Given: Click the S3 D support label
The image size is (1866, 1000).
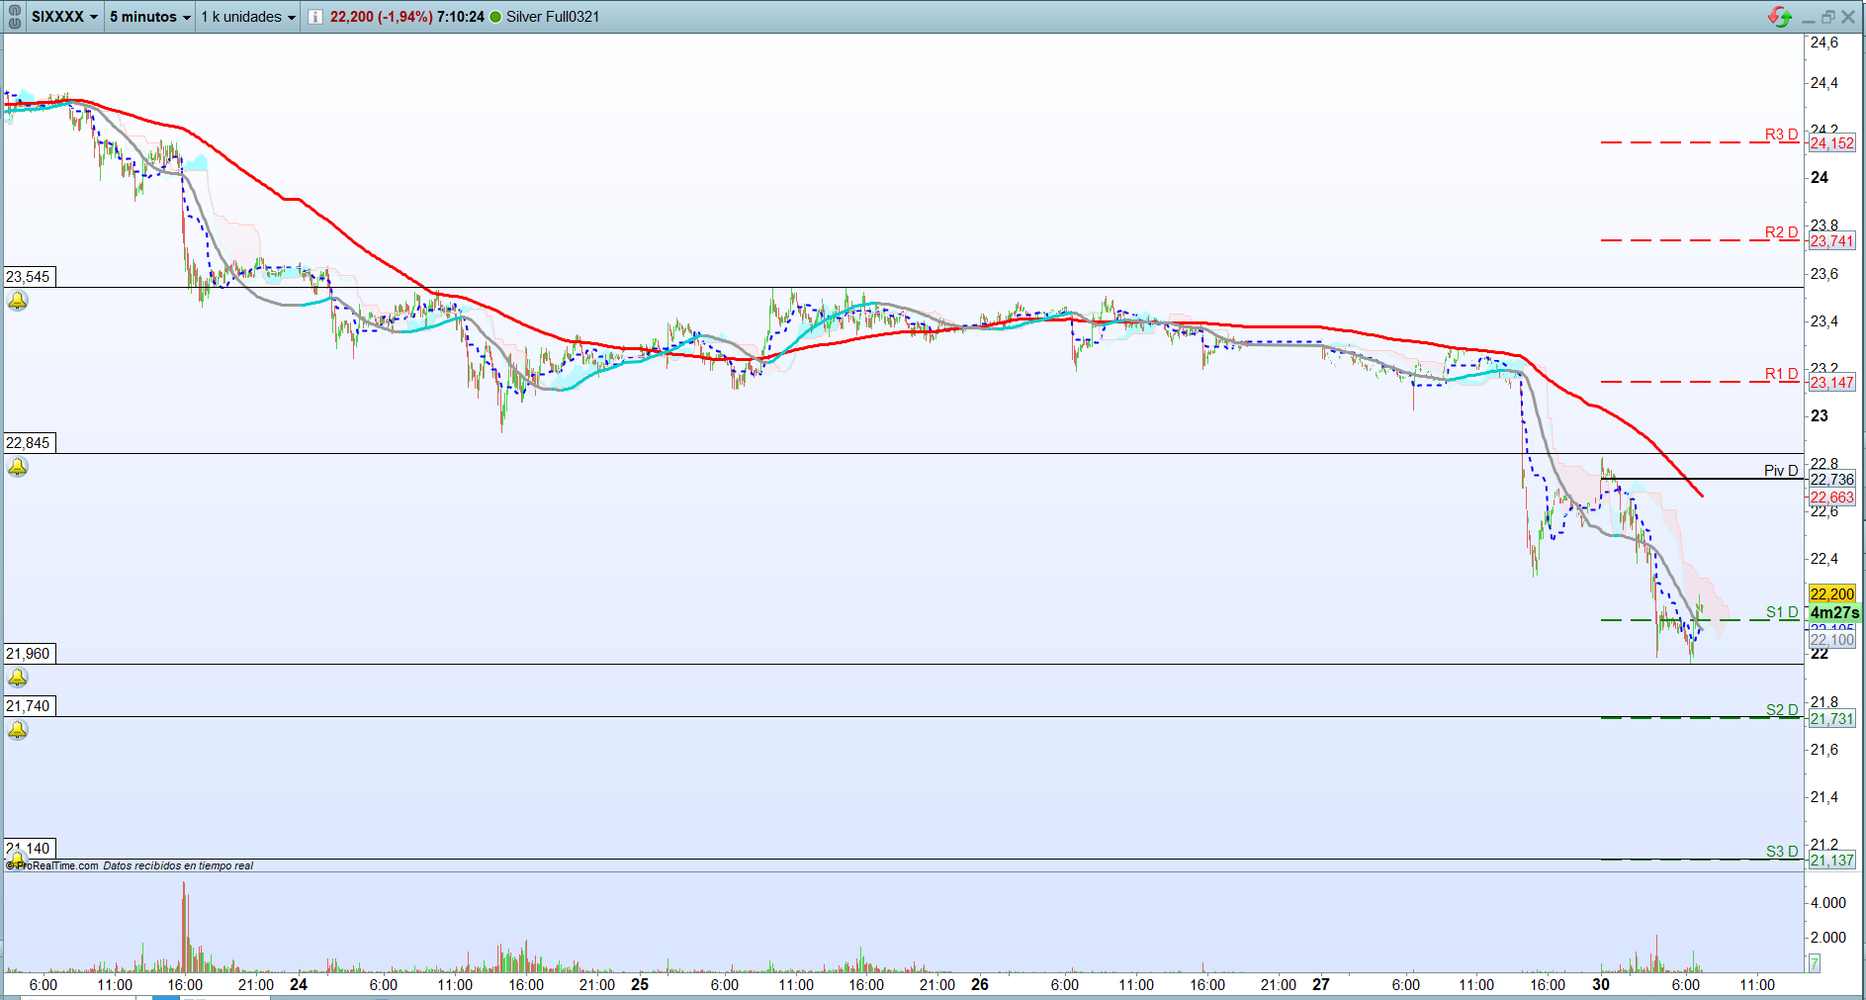Looking at the screenshot, I should pyautogui.click(x=1782, y=851).
